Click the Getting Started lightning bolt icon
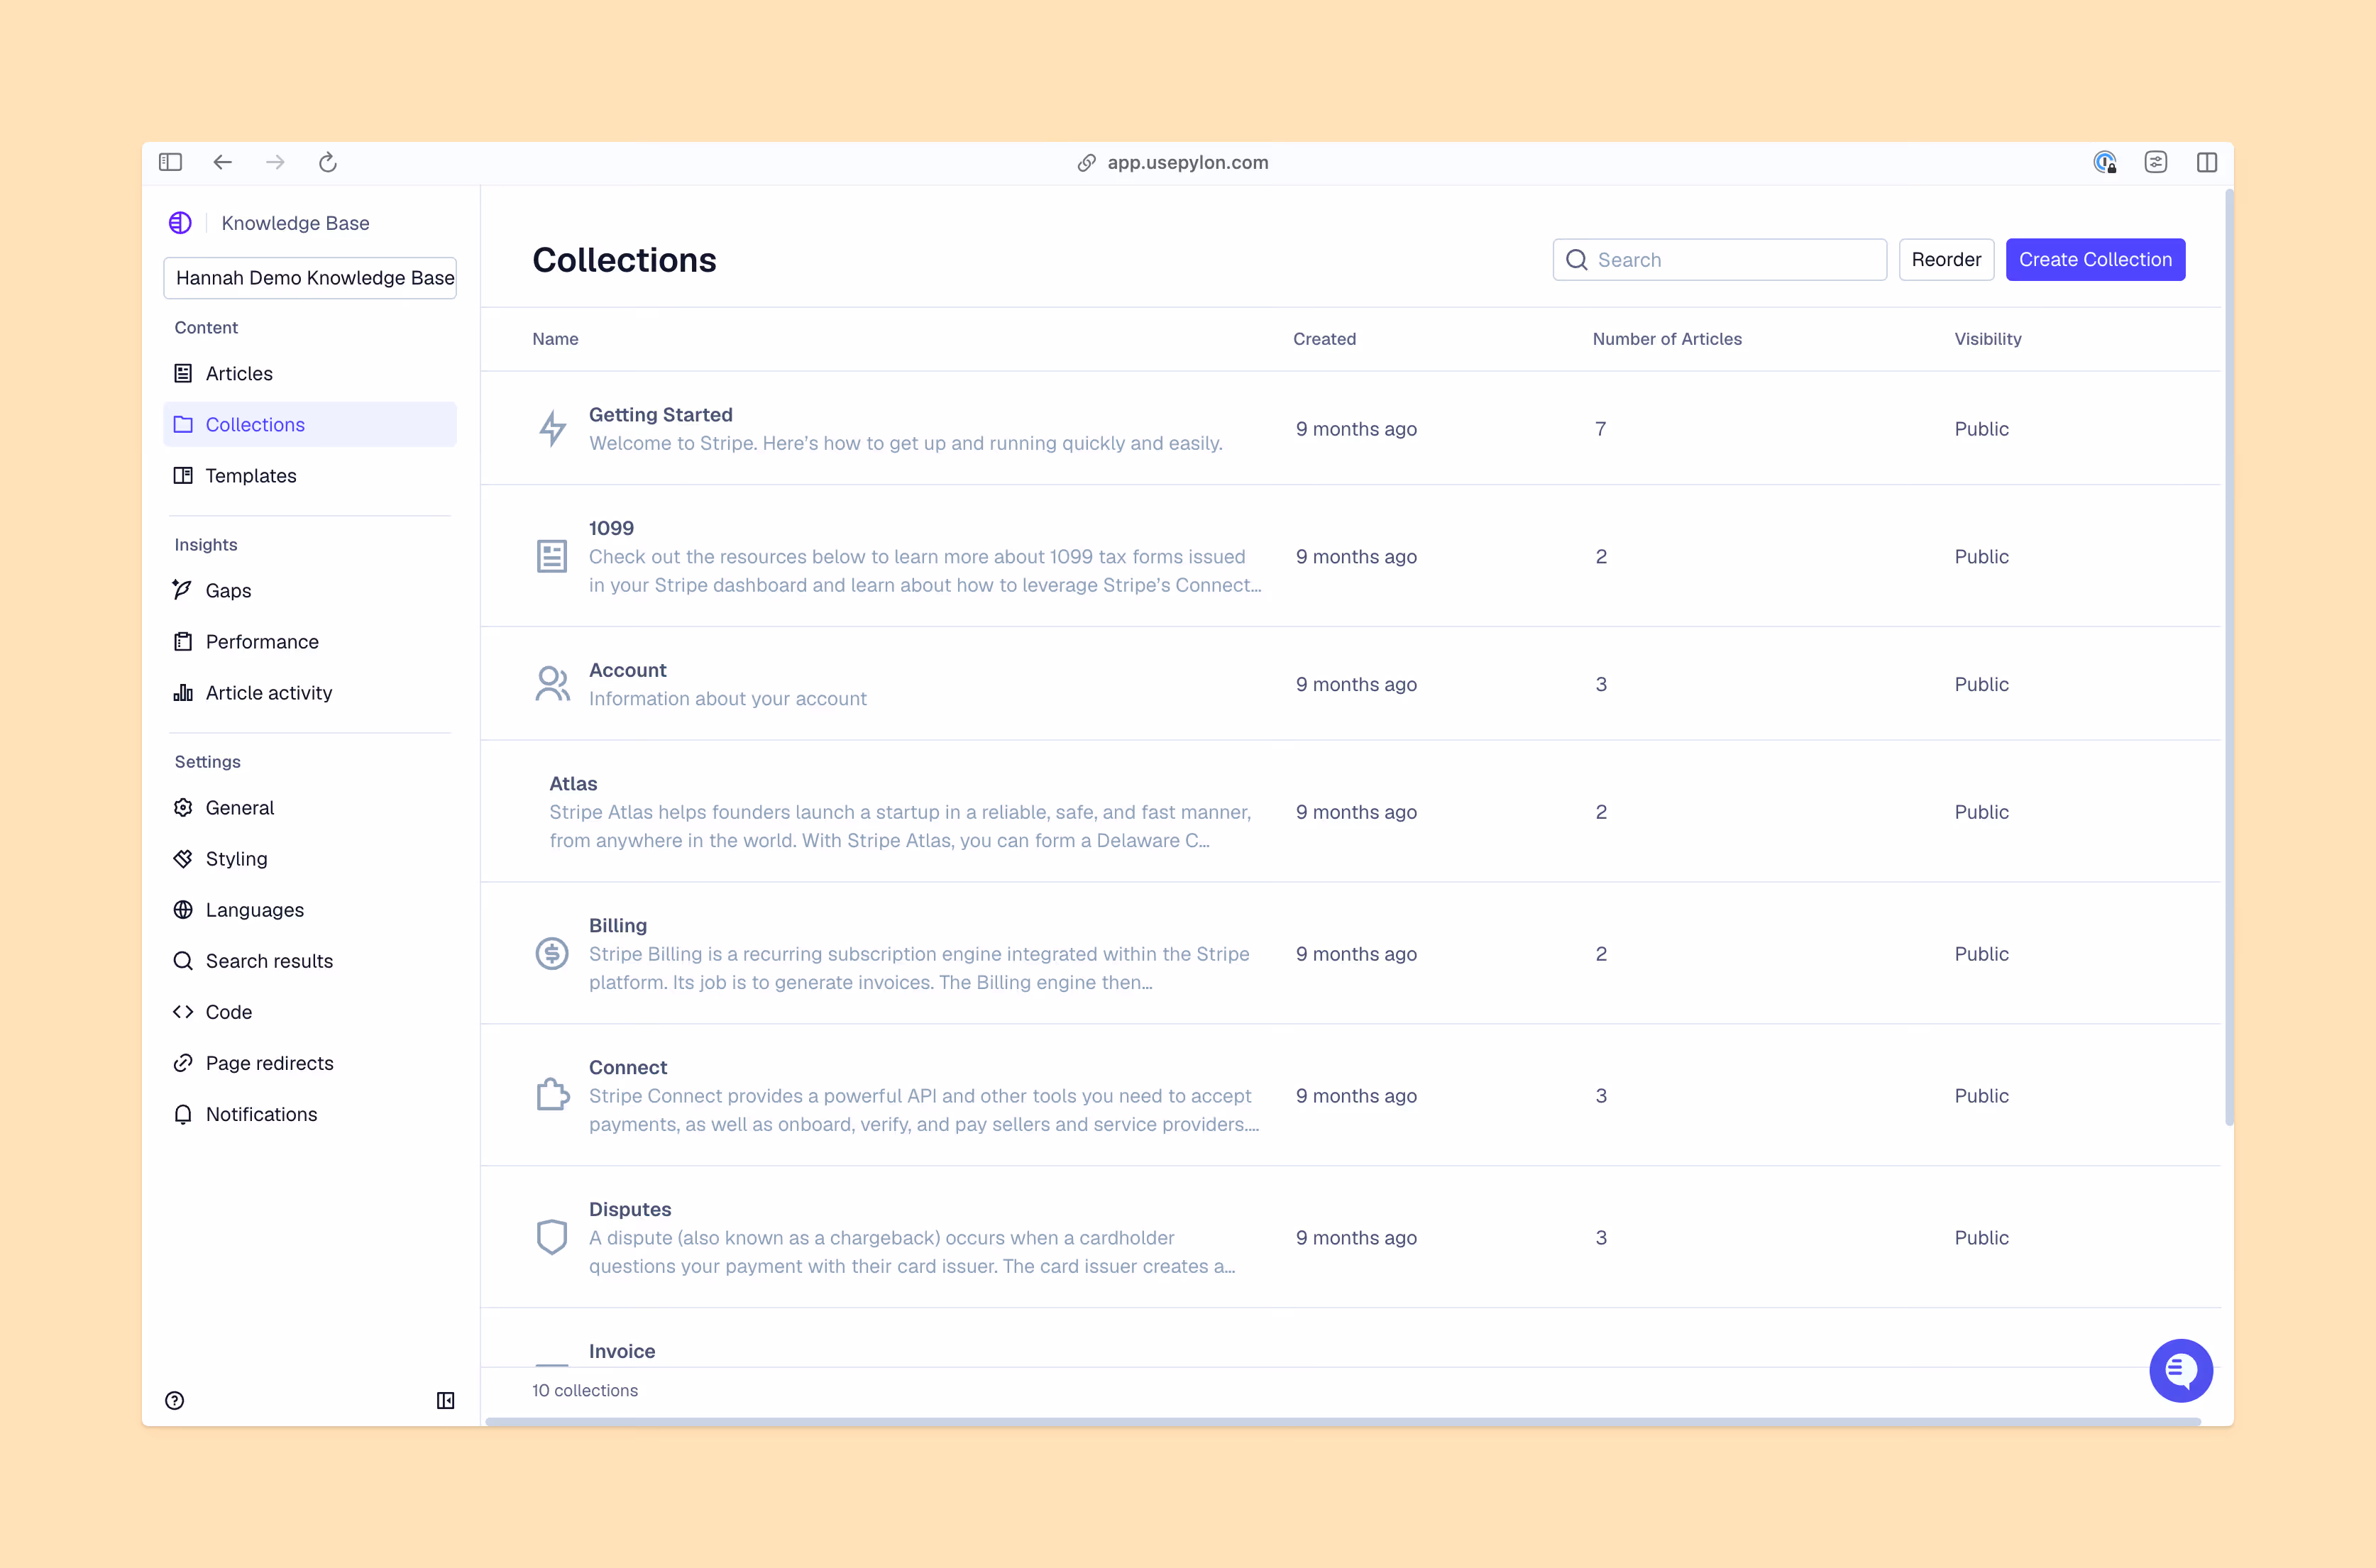This screenshot has width=2376, height=1568. 552,429
